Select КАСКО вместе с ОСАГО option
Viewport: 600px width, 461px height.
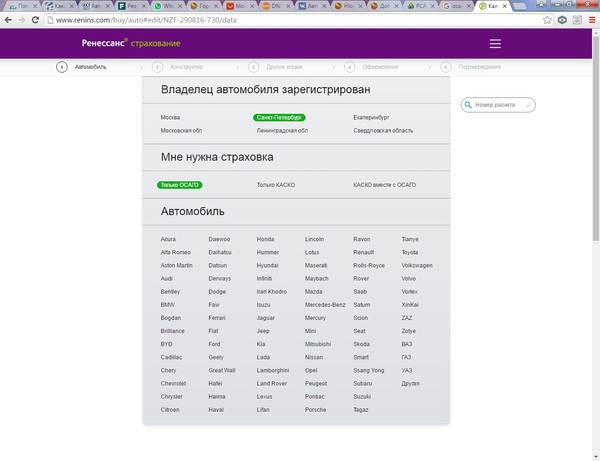(x=384, y=185)
